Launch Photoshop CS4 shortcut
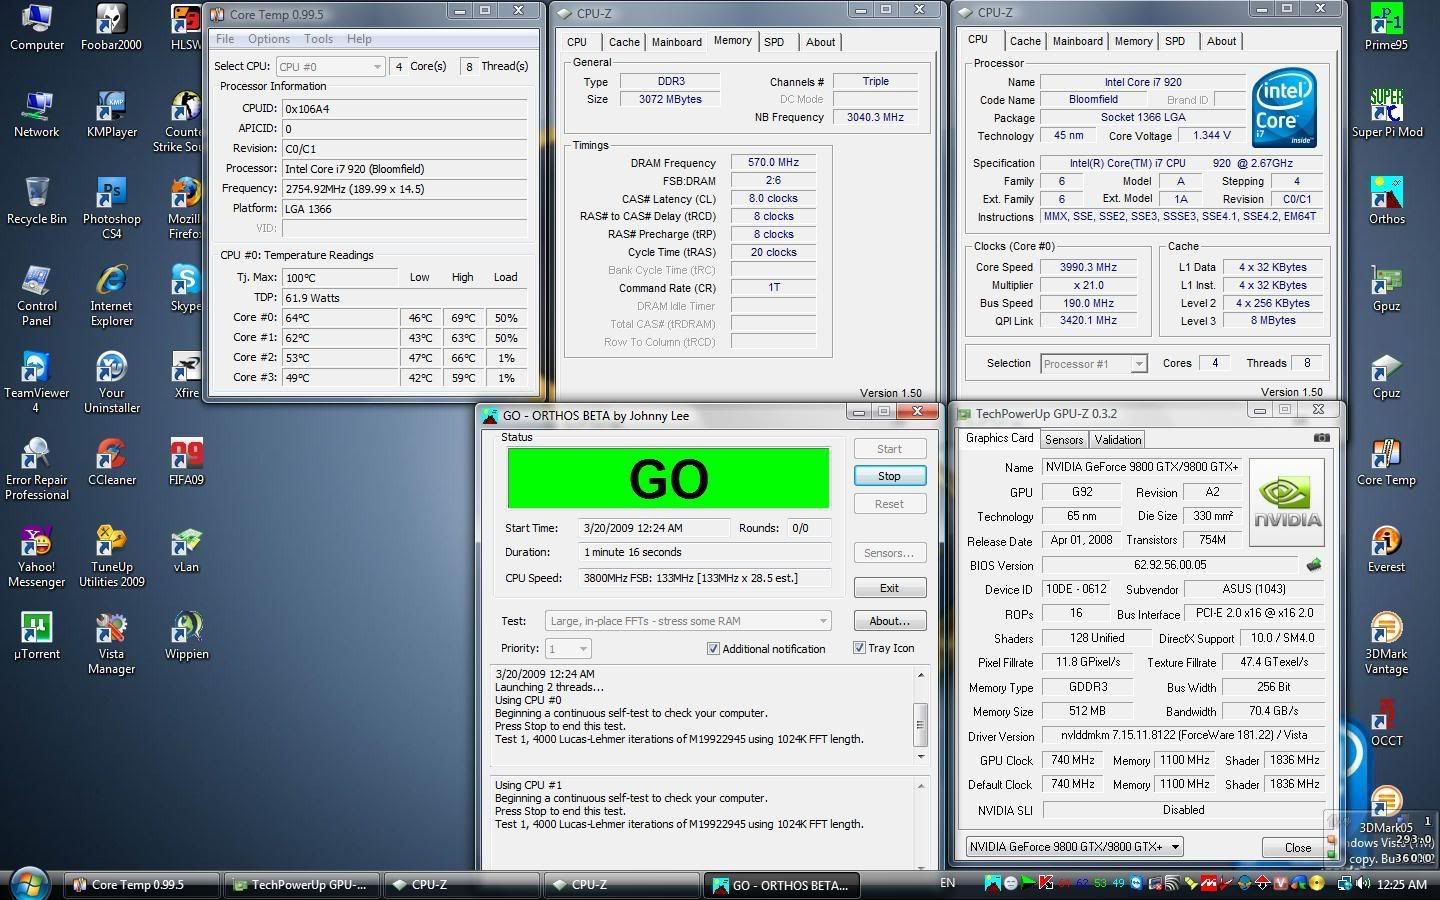This screenshot has height=900, width=1440. 111,208
